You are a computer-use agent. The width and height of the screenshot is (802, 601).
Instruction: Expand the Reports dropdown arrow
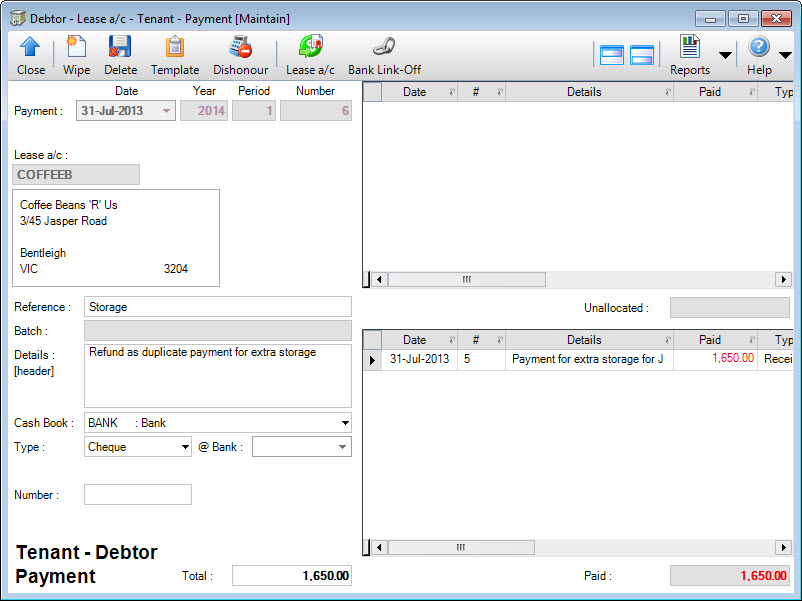click(725, 55)
